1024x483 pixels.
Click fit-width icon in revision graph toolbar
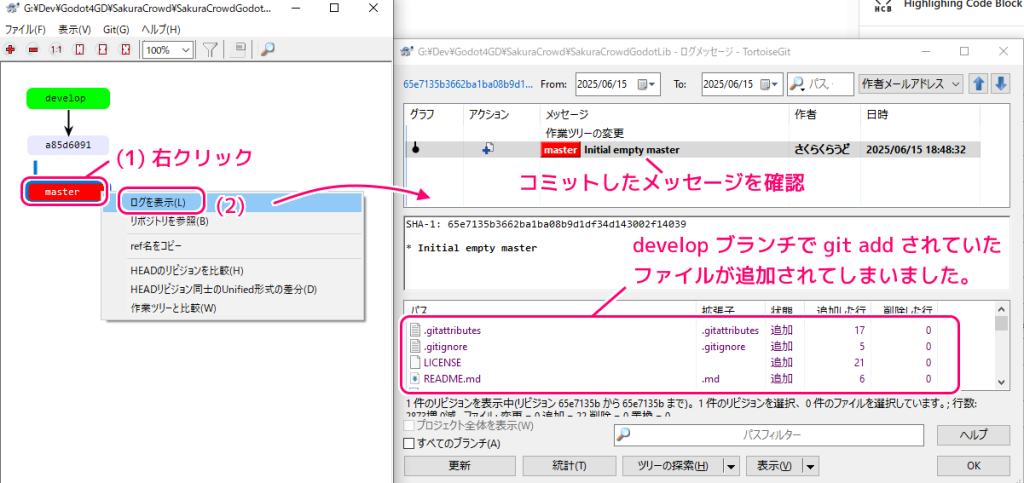point(102,50)
